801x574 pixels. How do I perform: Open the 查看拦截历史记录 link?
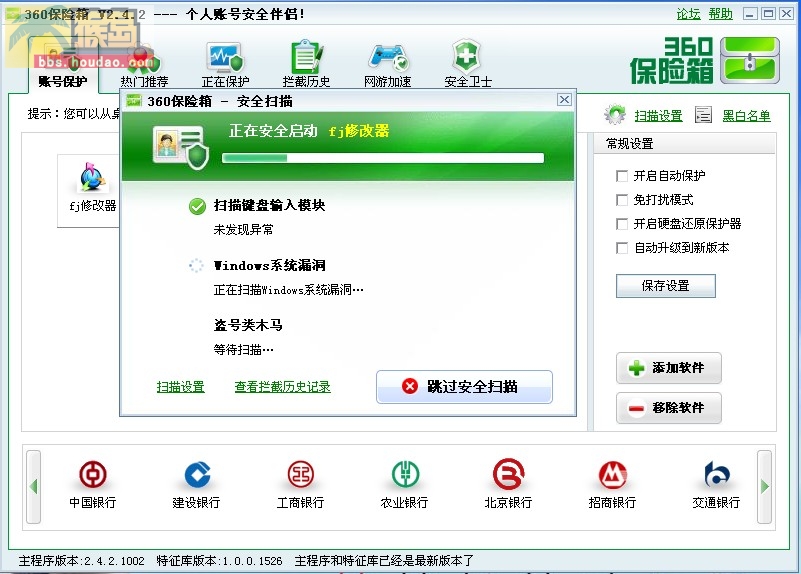tap(282, 387)
